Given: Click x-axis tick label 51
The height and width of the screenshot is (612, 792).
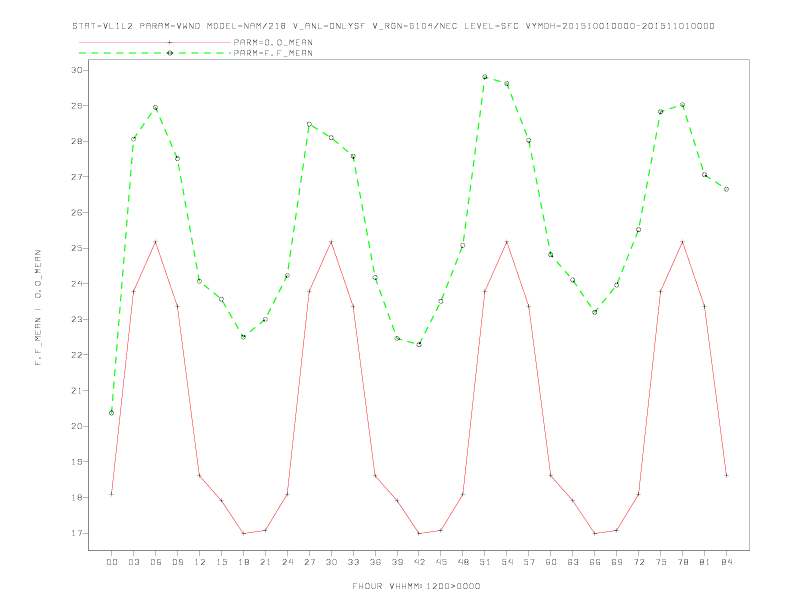Looking at the screenshot, I should pyautogui.click(x=485, y=562).
